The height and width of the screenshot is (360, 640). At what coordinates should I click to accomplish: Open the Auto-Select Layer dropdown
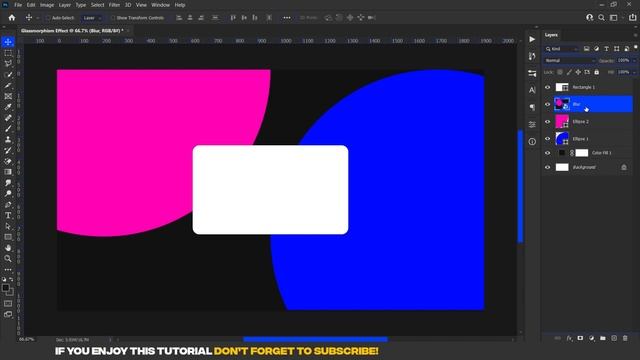tap(92, 18)
